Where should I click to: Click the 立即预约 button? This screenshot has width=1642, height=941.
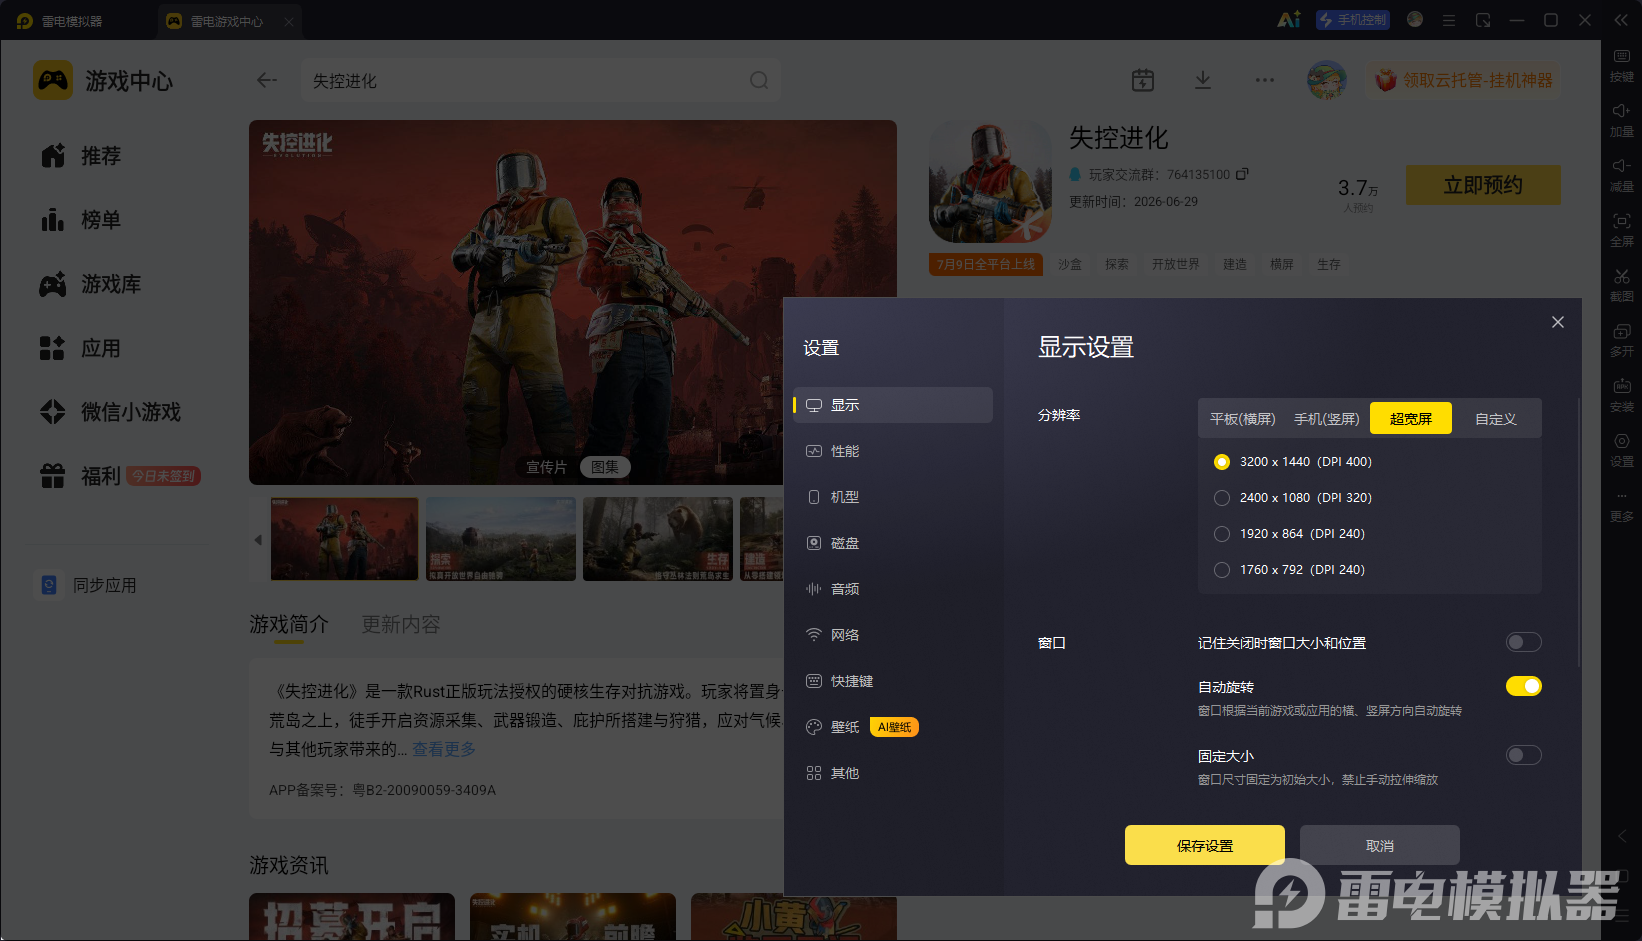point(1483,185)
